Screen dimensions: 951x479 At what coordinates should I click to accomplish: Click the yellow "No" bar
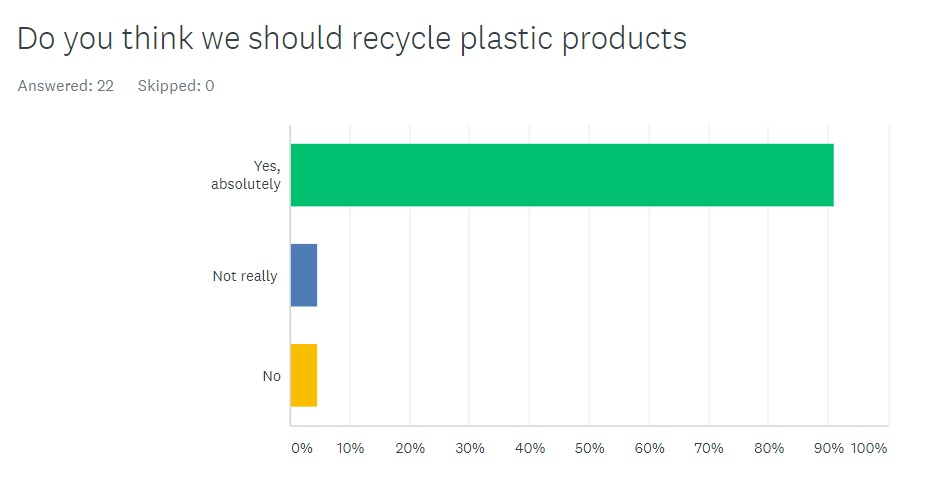point(304,375)
